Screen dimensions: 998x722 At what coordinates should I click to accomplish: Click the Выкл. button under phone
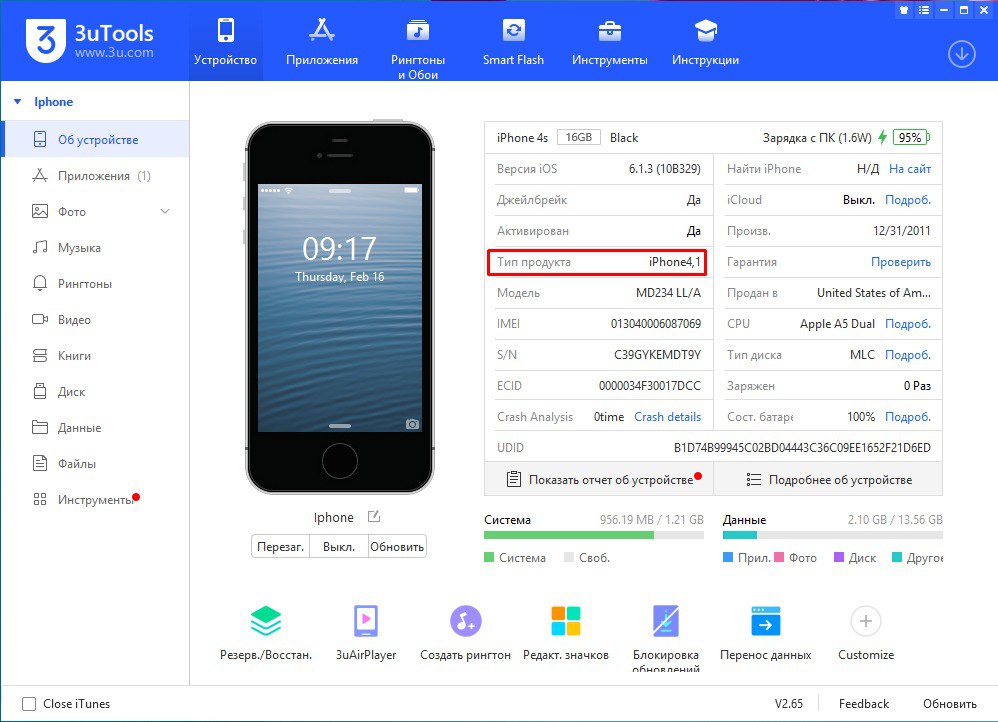[x=339, y=546]
